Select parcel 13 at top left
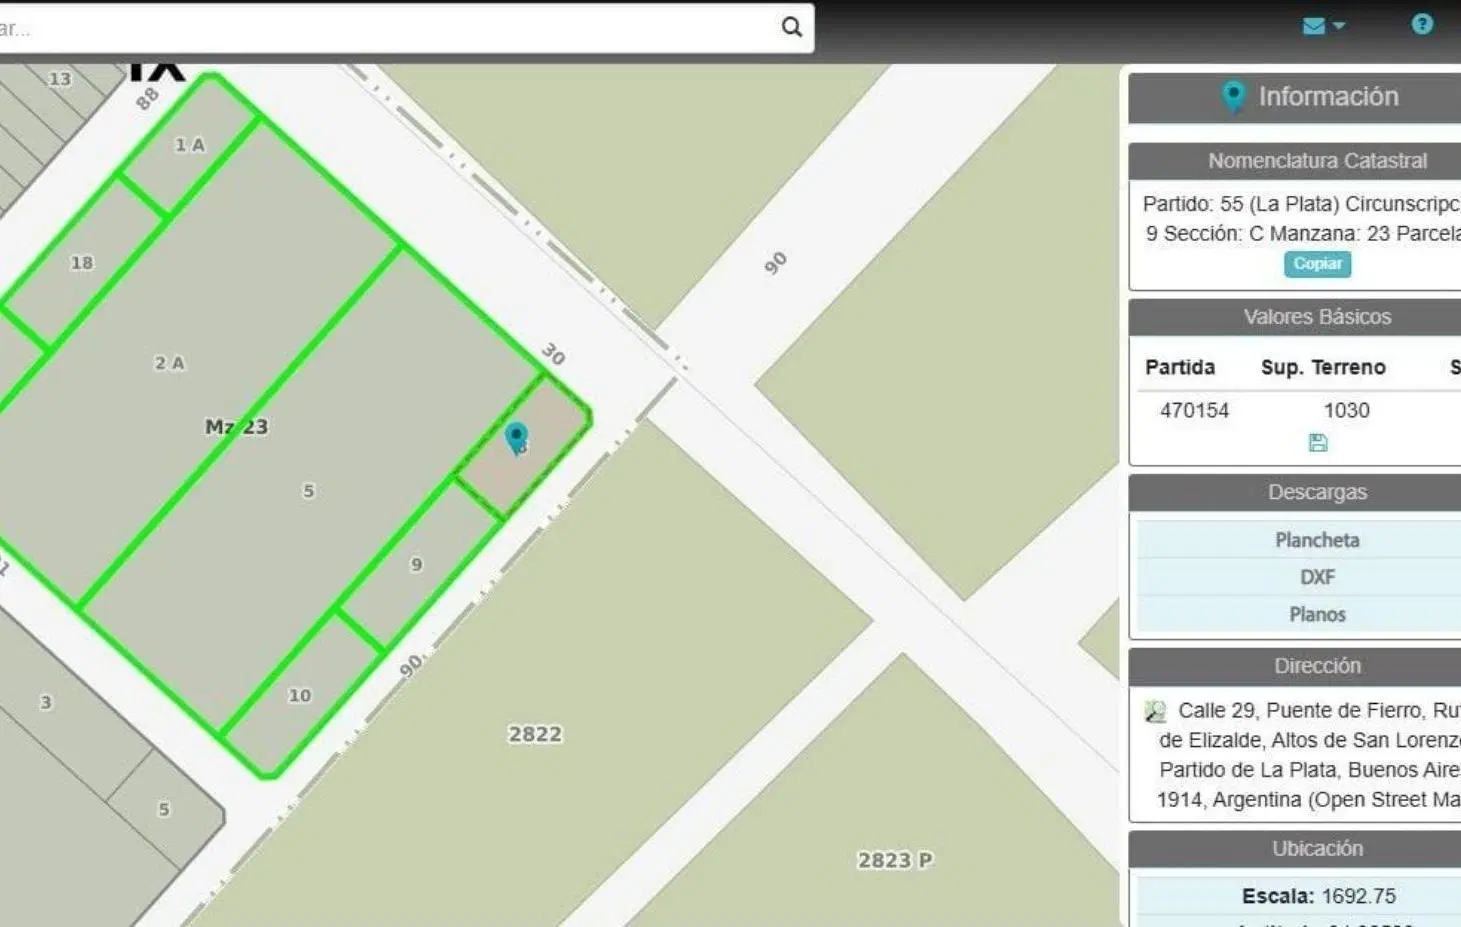This screenshot has width=1461, height=927. (x=60, y=78)
